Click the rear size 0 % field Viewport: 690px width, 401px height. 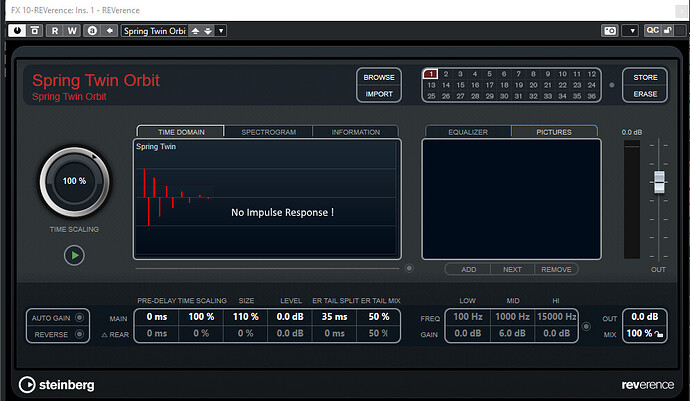(246, 334)
